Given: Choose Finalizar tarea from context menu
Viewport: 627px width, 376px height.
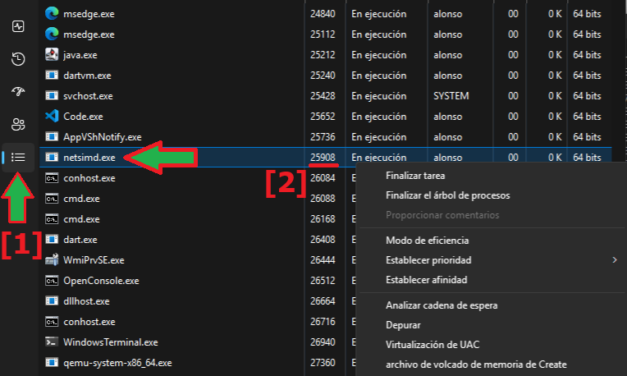Looking at the screenshot, I should click(x=415, y=176).
